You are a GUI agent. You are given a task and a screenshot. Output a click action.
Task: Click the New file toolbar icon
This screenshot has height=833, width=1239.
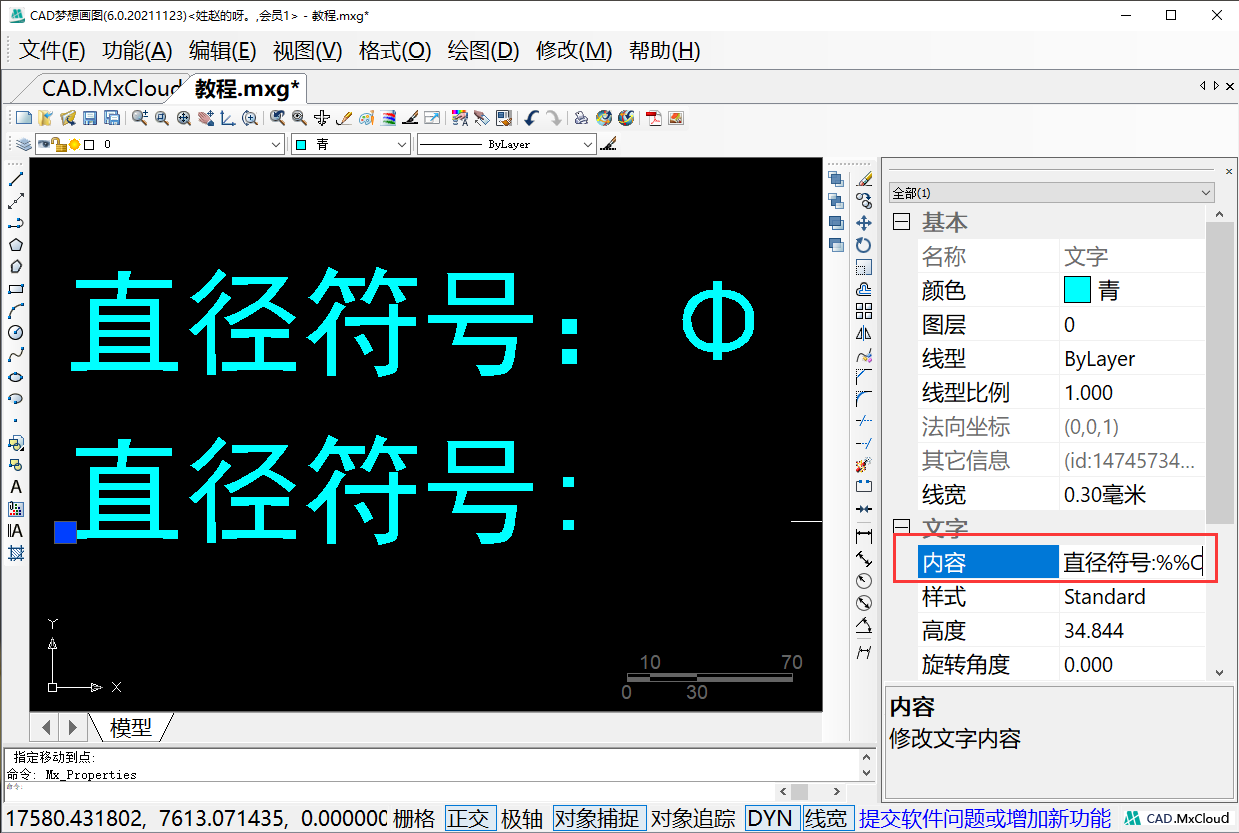pyautogui.click(x=24, y=118)
